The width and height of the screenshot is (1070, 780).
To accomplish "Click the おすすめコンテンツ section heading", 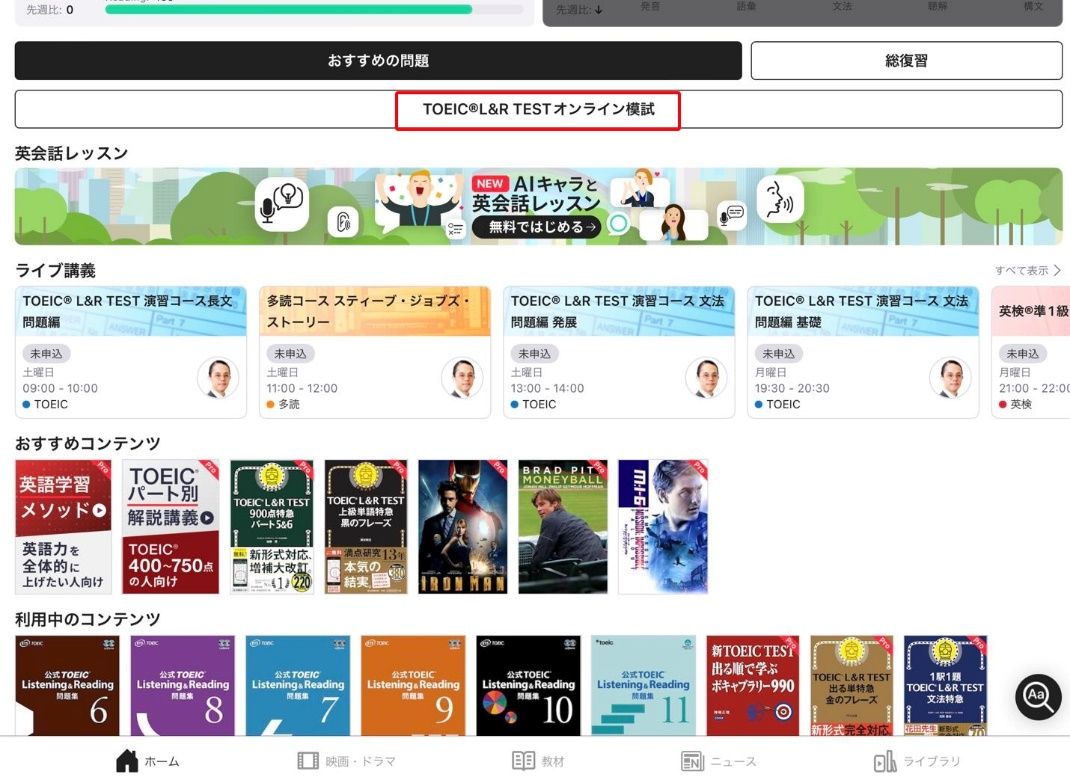I will pyautogui.click(x=88, y=444).
